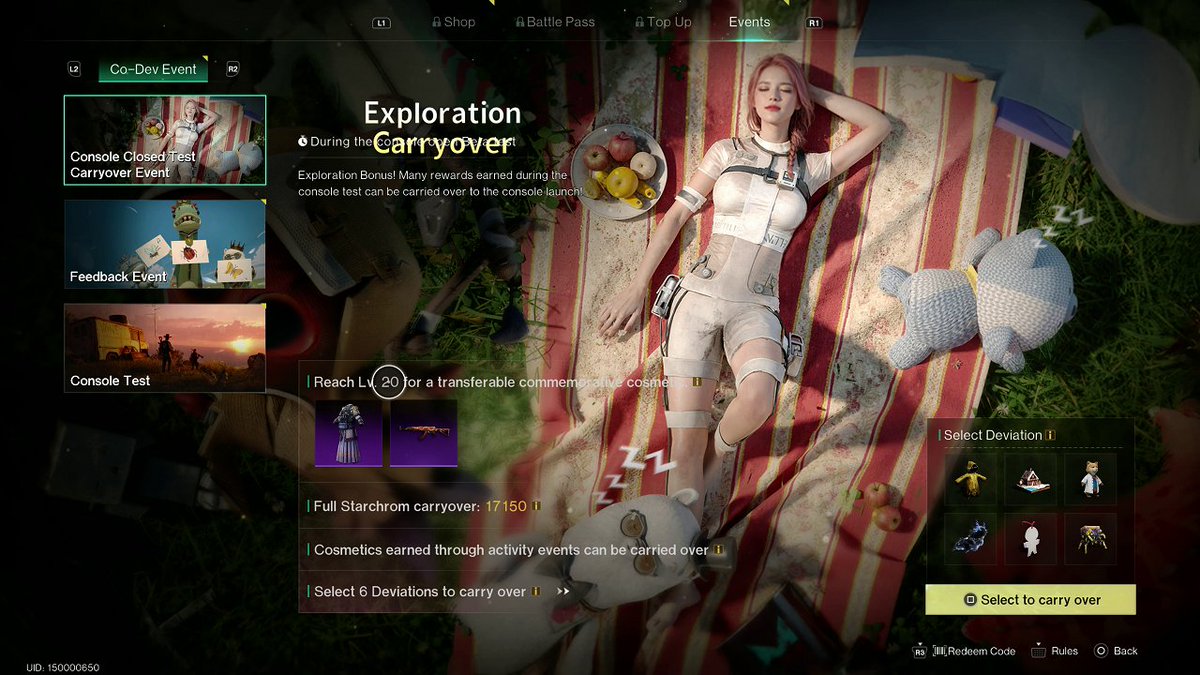Select the Co-Dev Event tab
The width and height of the screenshot is (1200, 675).
coord(153,69)
